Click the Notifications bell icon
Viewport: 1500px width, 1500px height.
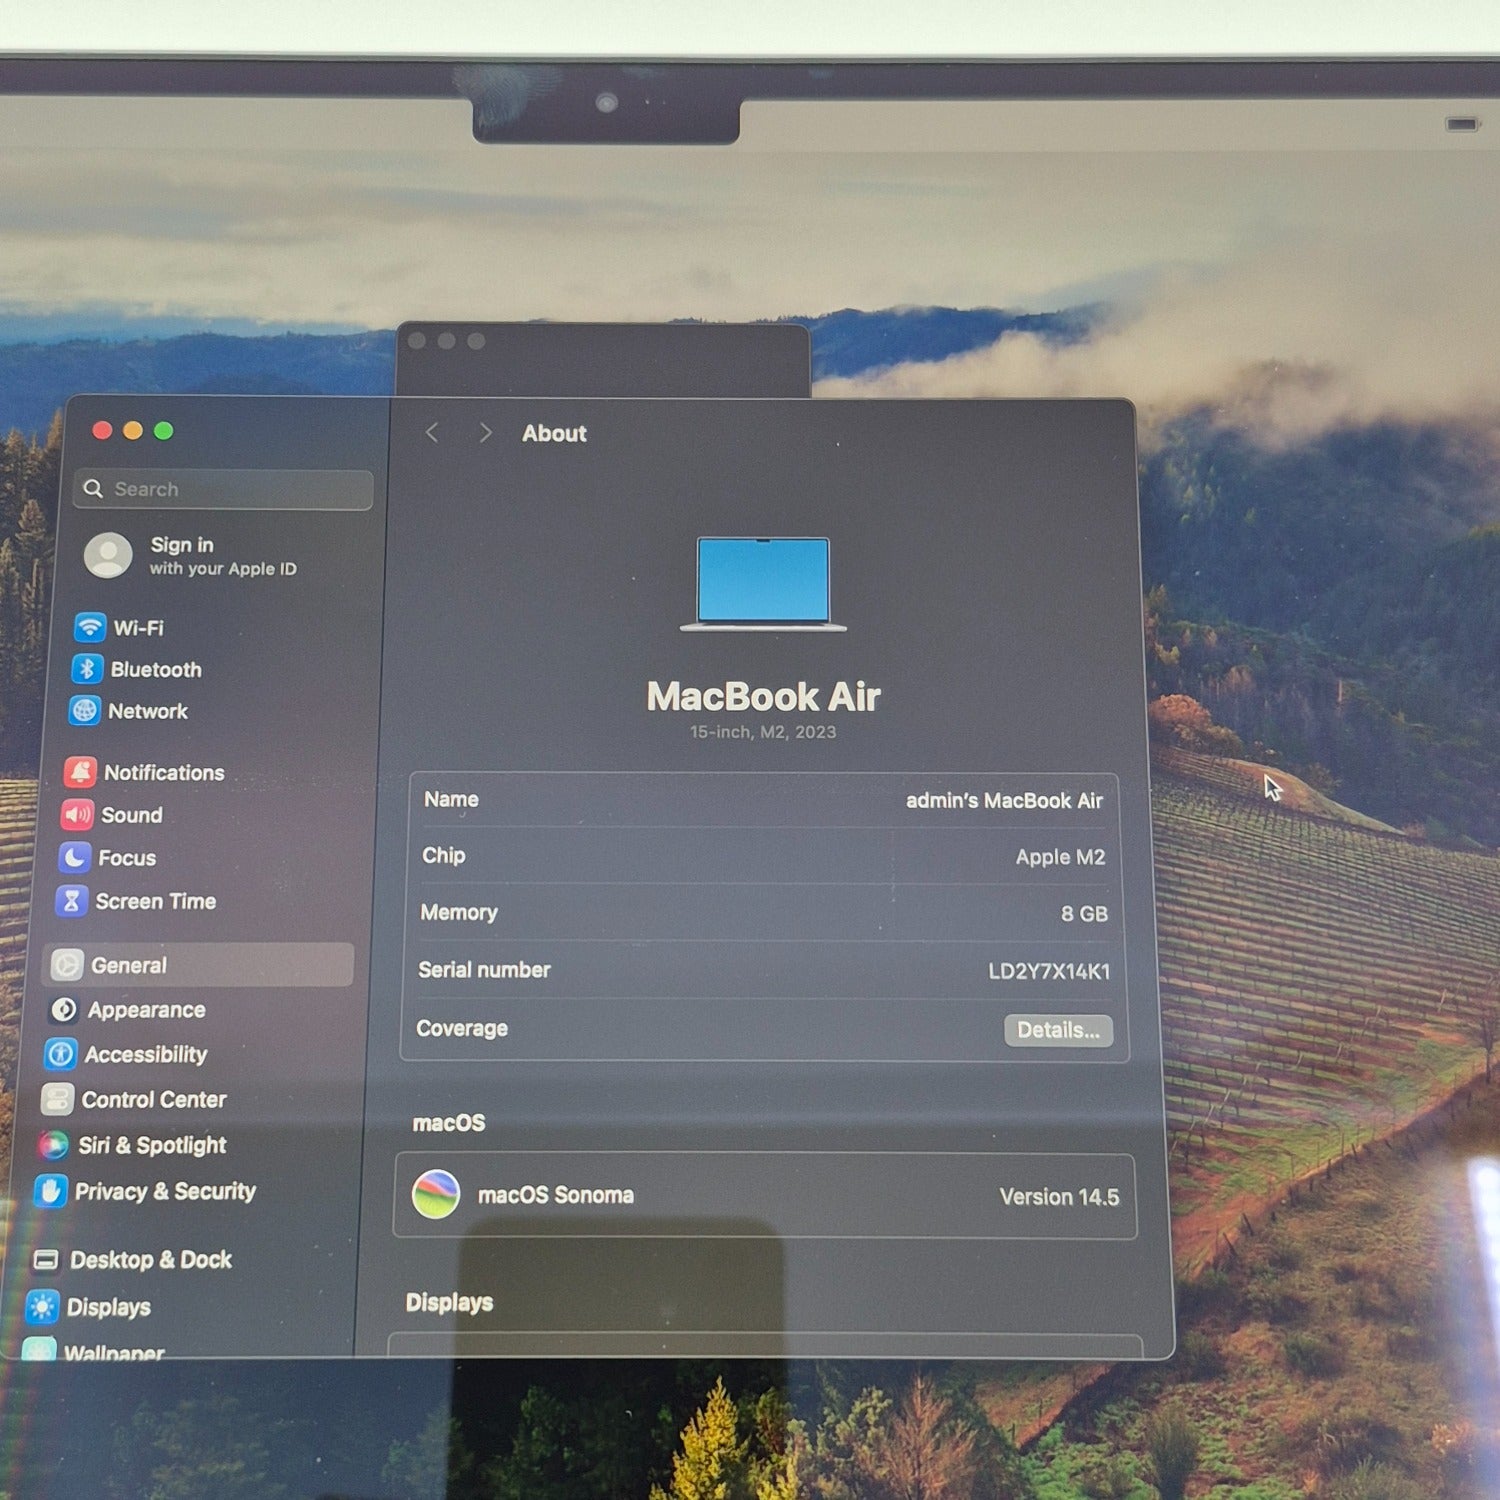coord(80,772)
